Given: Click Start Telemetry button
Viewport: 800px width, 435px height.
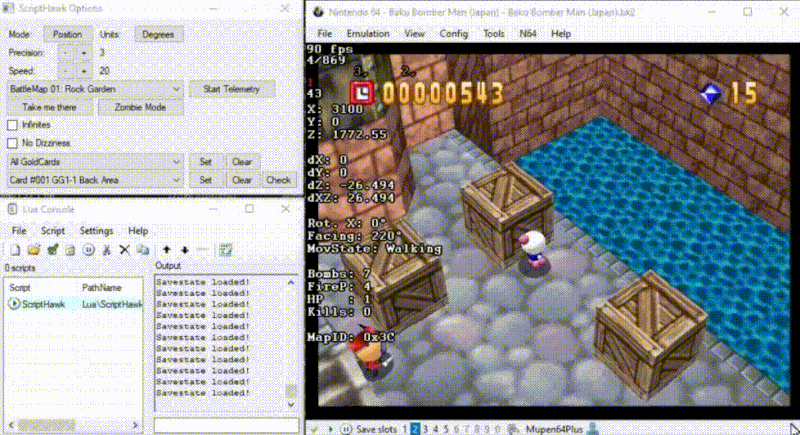Looking at the screenshot, I should point(231,89).
